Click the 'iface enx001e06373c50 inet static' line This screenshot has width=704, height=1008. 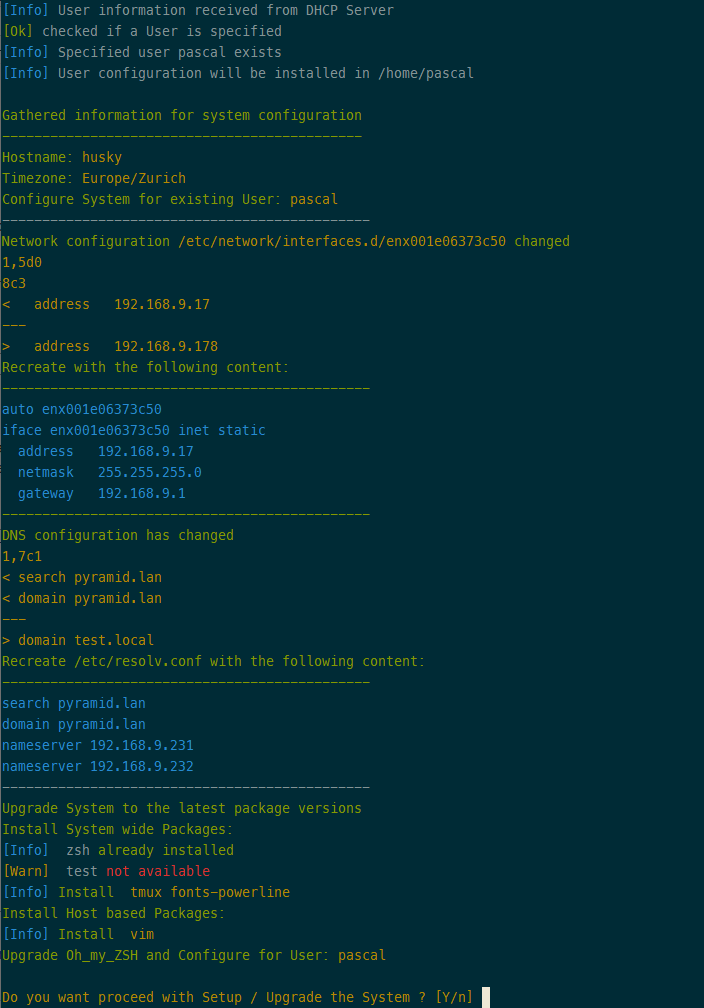[x=134, y=430]
